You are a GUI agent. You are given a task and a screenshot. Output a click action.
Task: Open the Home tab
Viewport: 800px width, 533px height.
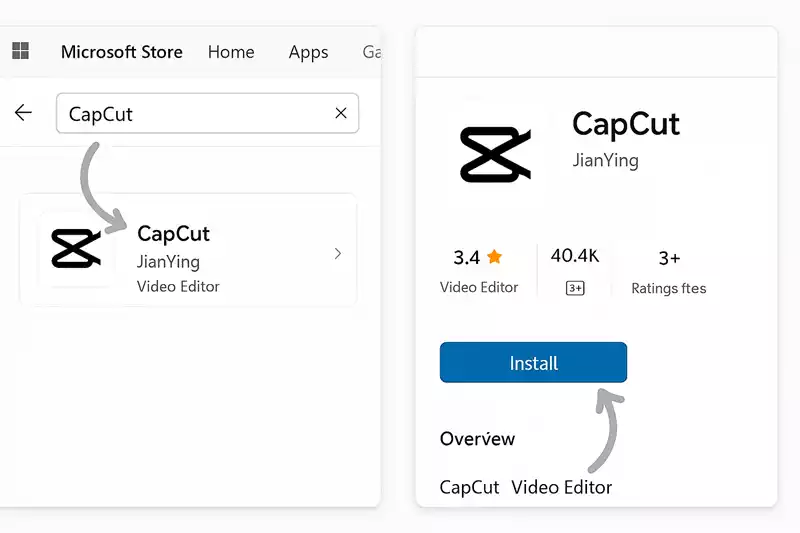click(231, 52)
